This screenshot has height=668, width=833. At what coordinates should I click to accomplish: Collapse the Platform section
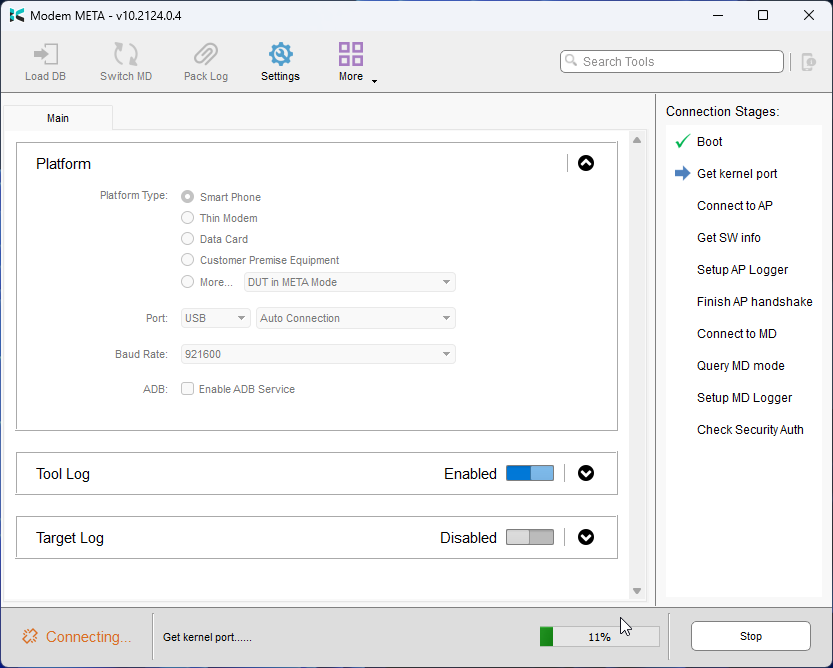pos(585,163)
